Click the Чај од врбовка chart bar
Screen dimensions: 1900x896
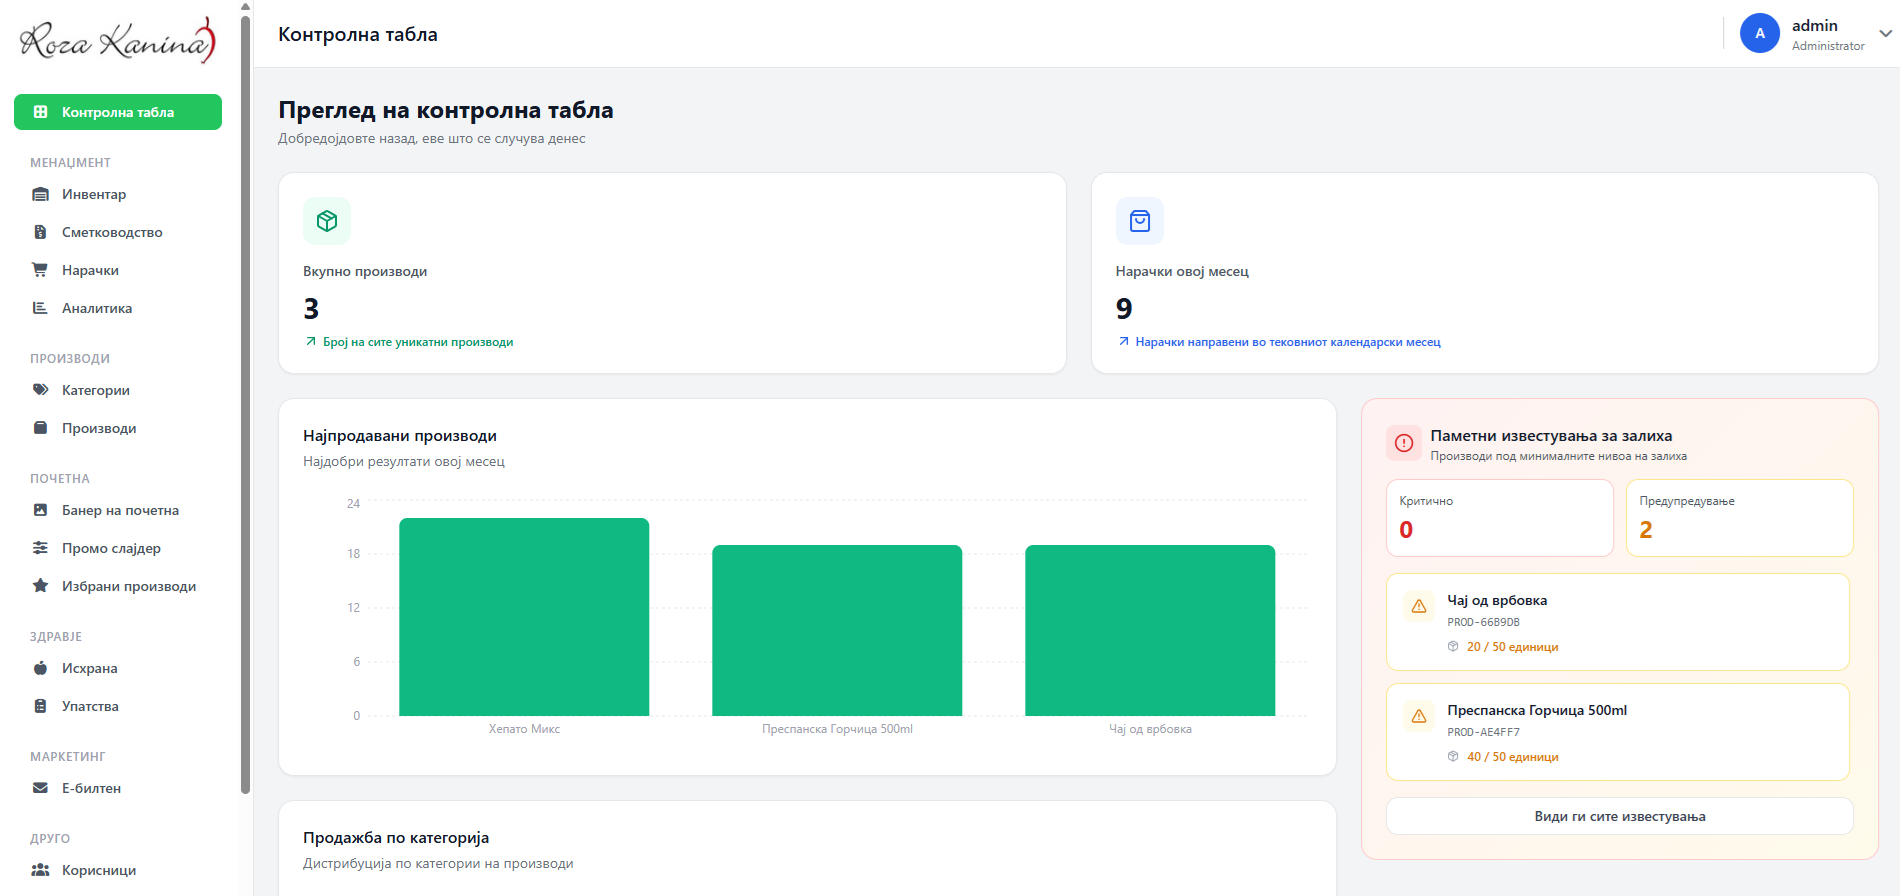click(x=1150, y=630)
